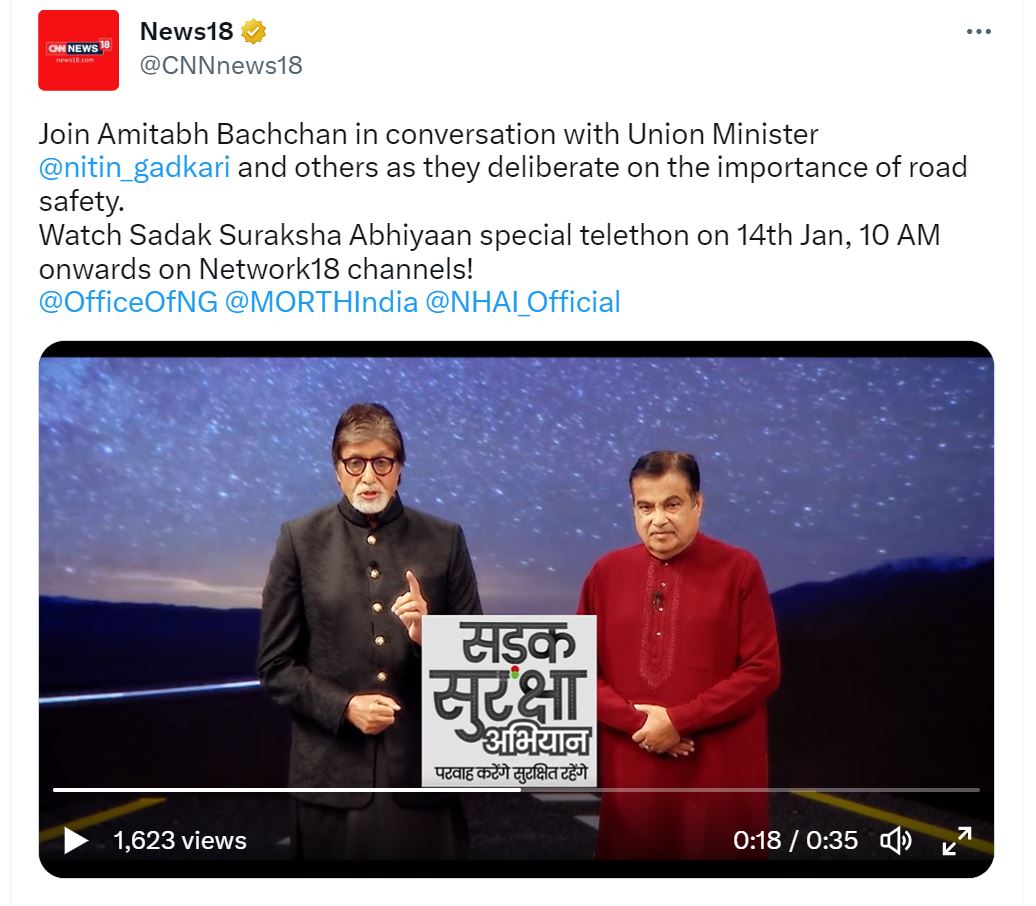The width and height of the screenshot is (1036, 906).
Task: Open the @MORTHIndia profile link
Action: coord(321,302)
